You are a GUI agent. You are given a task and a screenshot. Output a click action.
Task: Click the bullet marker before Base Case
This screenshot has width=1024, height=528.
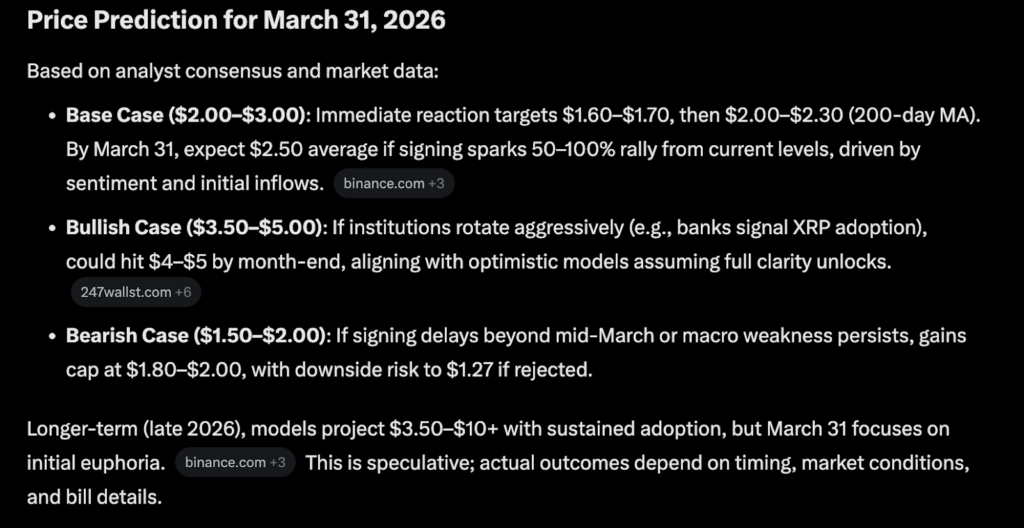(52, 116)
